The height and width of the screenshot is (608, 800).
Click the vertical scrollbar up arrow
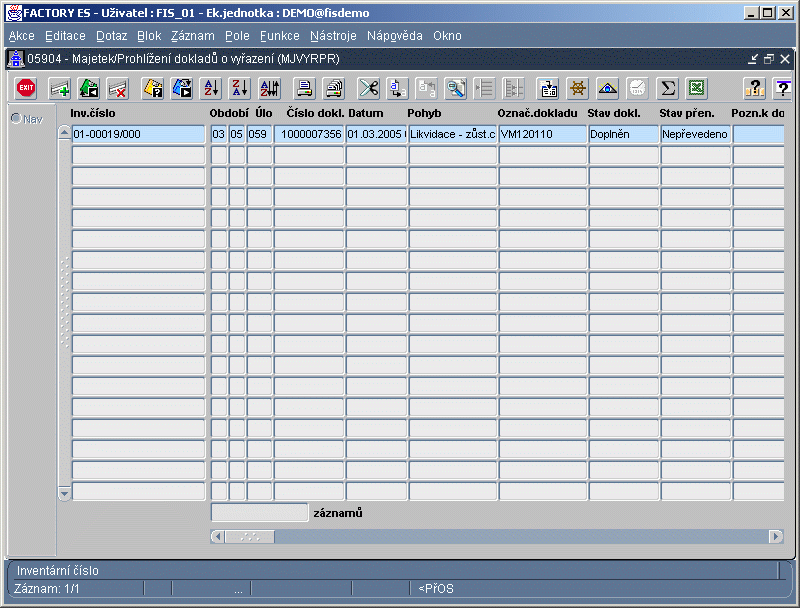click(x=64, y=132)
